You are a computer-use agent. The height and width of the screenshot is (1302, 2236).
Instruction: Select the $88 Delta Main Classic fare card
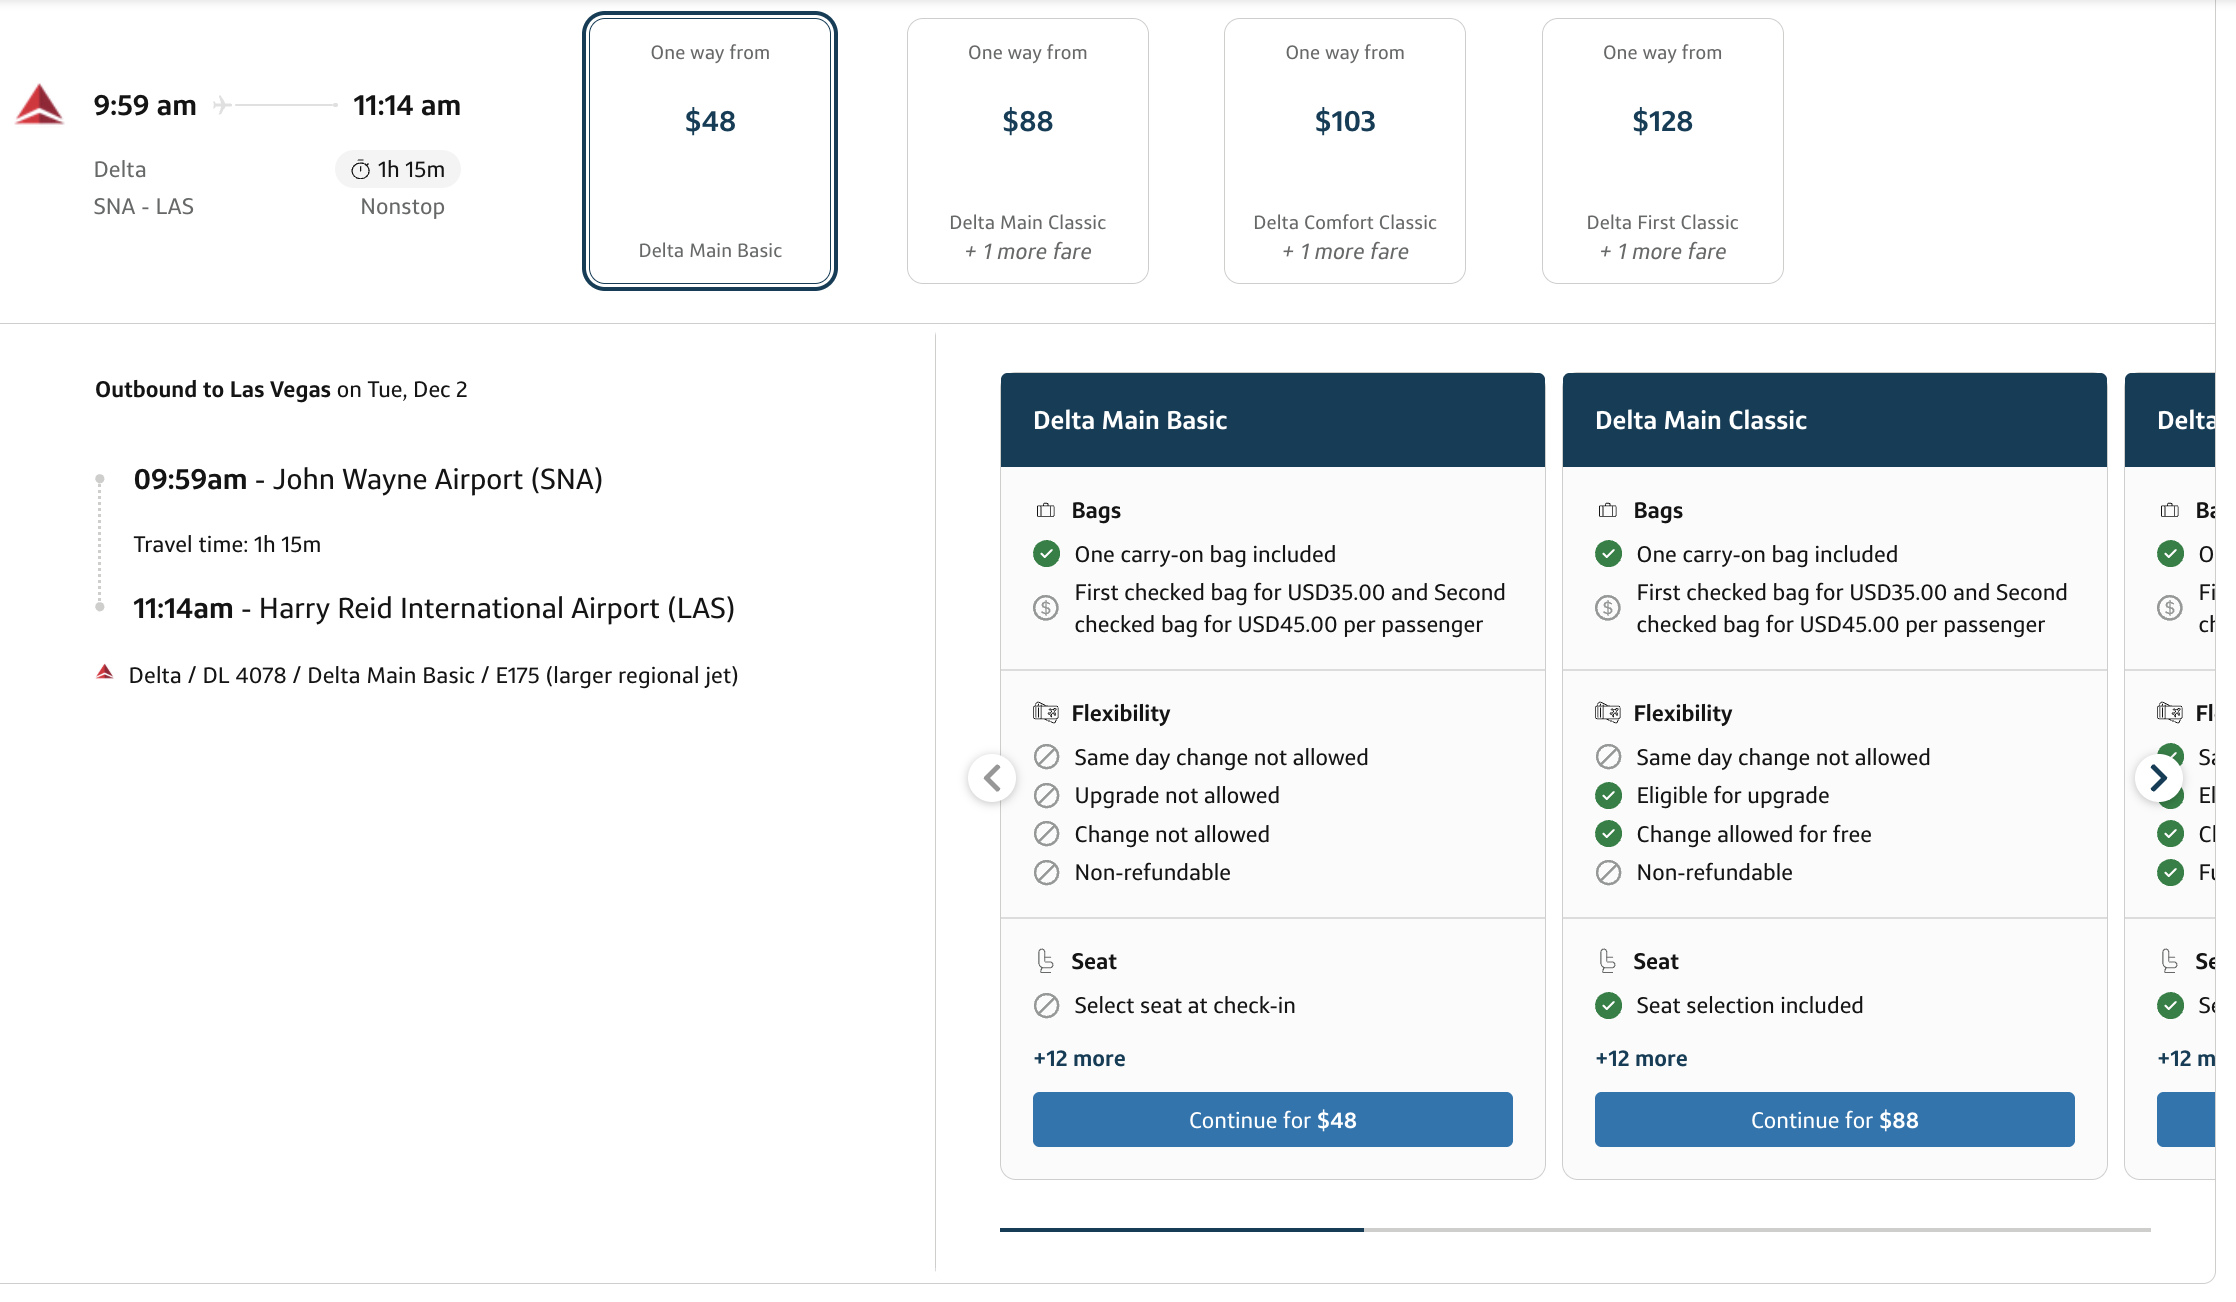pos(1027,151)
